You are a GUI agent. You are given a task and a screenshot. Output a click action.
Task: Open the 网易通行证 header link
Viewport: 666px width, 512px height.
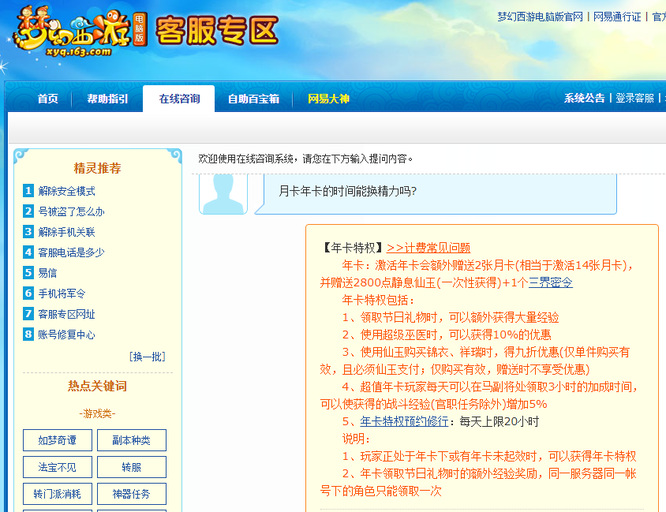coord(617,17)
